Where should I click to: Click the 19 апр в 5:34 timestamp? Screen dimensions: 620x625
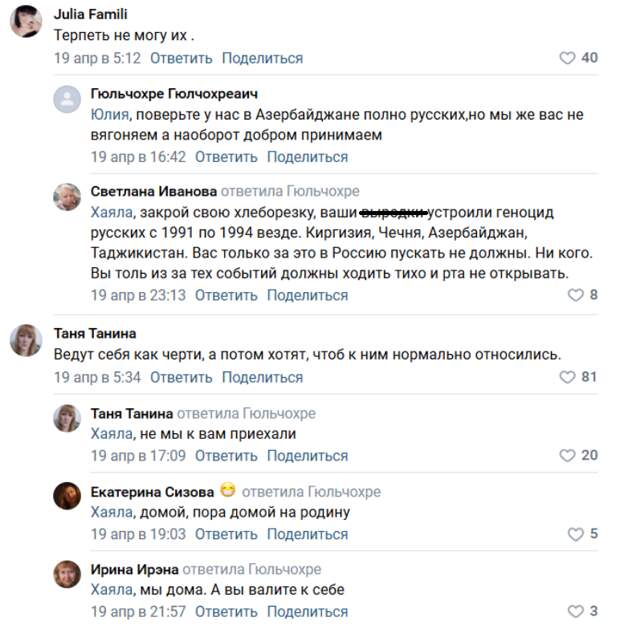click(x=97, y=377)
